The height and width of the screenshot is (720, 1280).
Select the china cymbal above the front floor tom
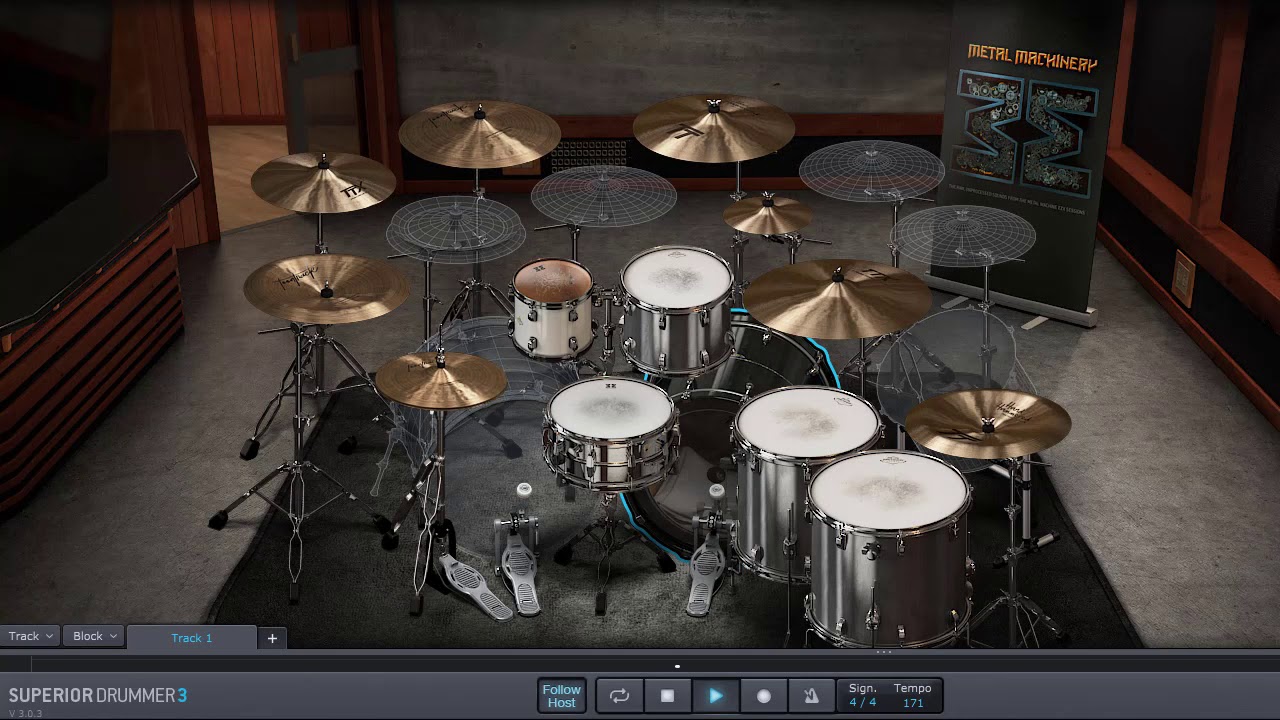987,423
